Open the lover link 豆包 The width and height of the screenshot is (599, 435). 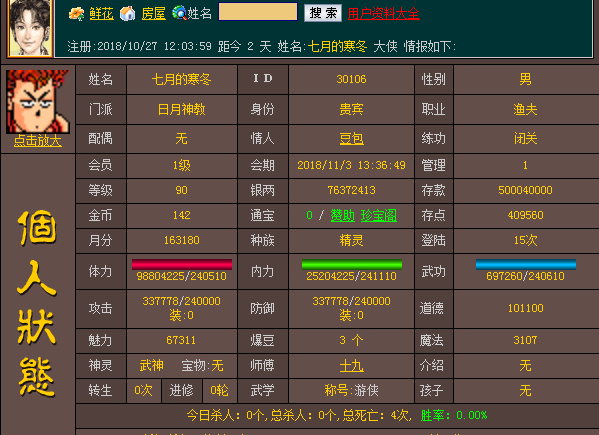[x=351, y=138]
